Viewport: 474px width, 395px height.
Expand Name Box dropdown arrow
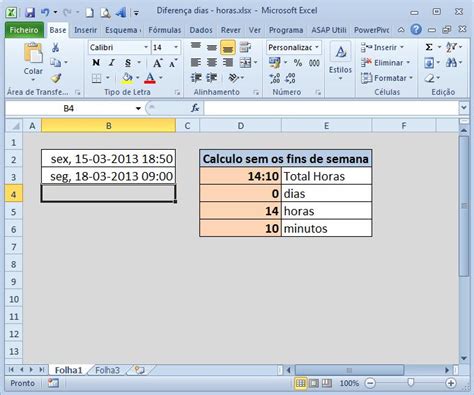[x=138, y=108]
